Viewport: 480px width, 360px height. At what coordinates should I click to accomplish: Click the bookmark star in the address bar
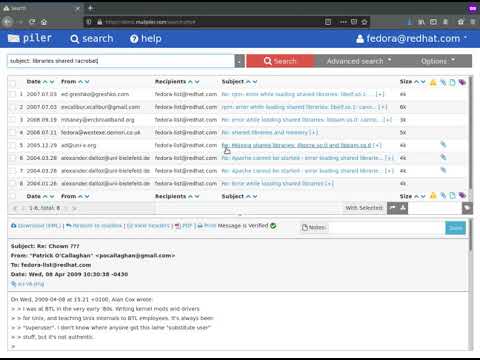365,22
